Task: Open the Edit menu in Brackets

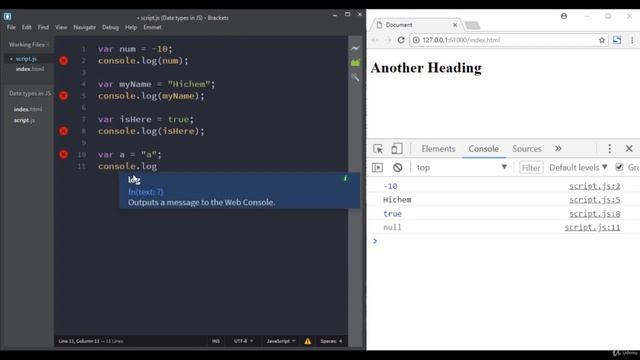Action: (27, 27)
